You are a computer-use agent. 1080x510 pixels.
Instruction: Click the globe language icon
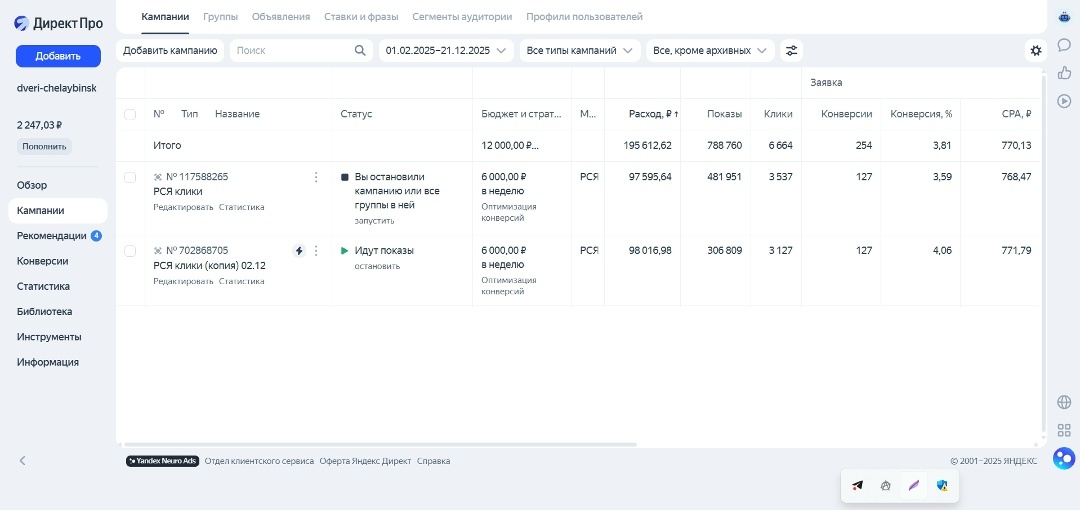1064,402
